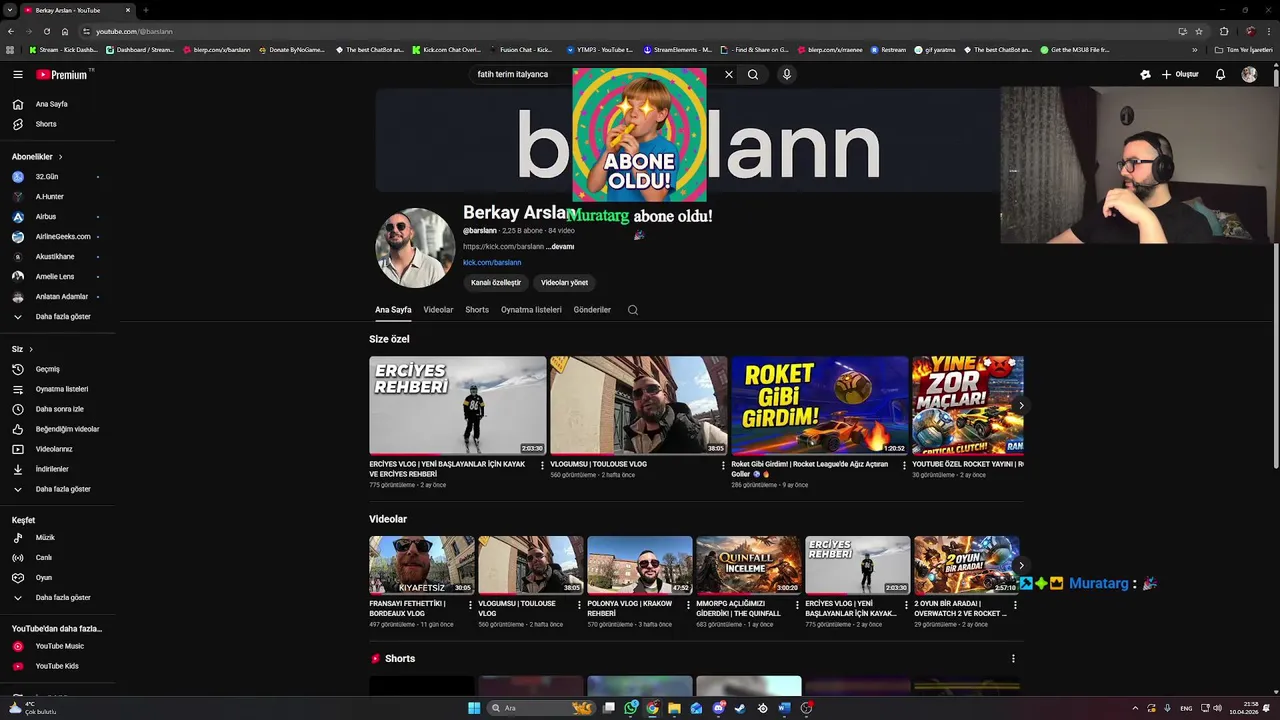This screenshot has width=1280, height=720.
Task: Switch to the Gönderiler tab
Action: (x=592, y=310)
